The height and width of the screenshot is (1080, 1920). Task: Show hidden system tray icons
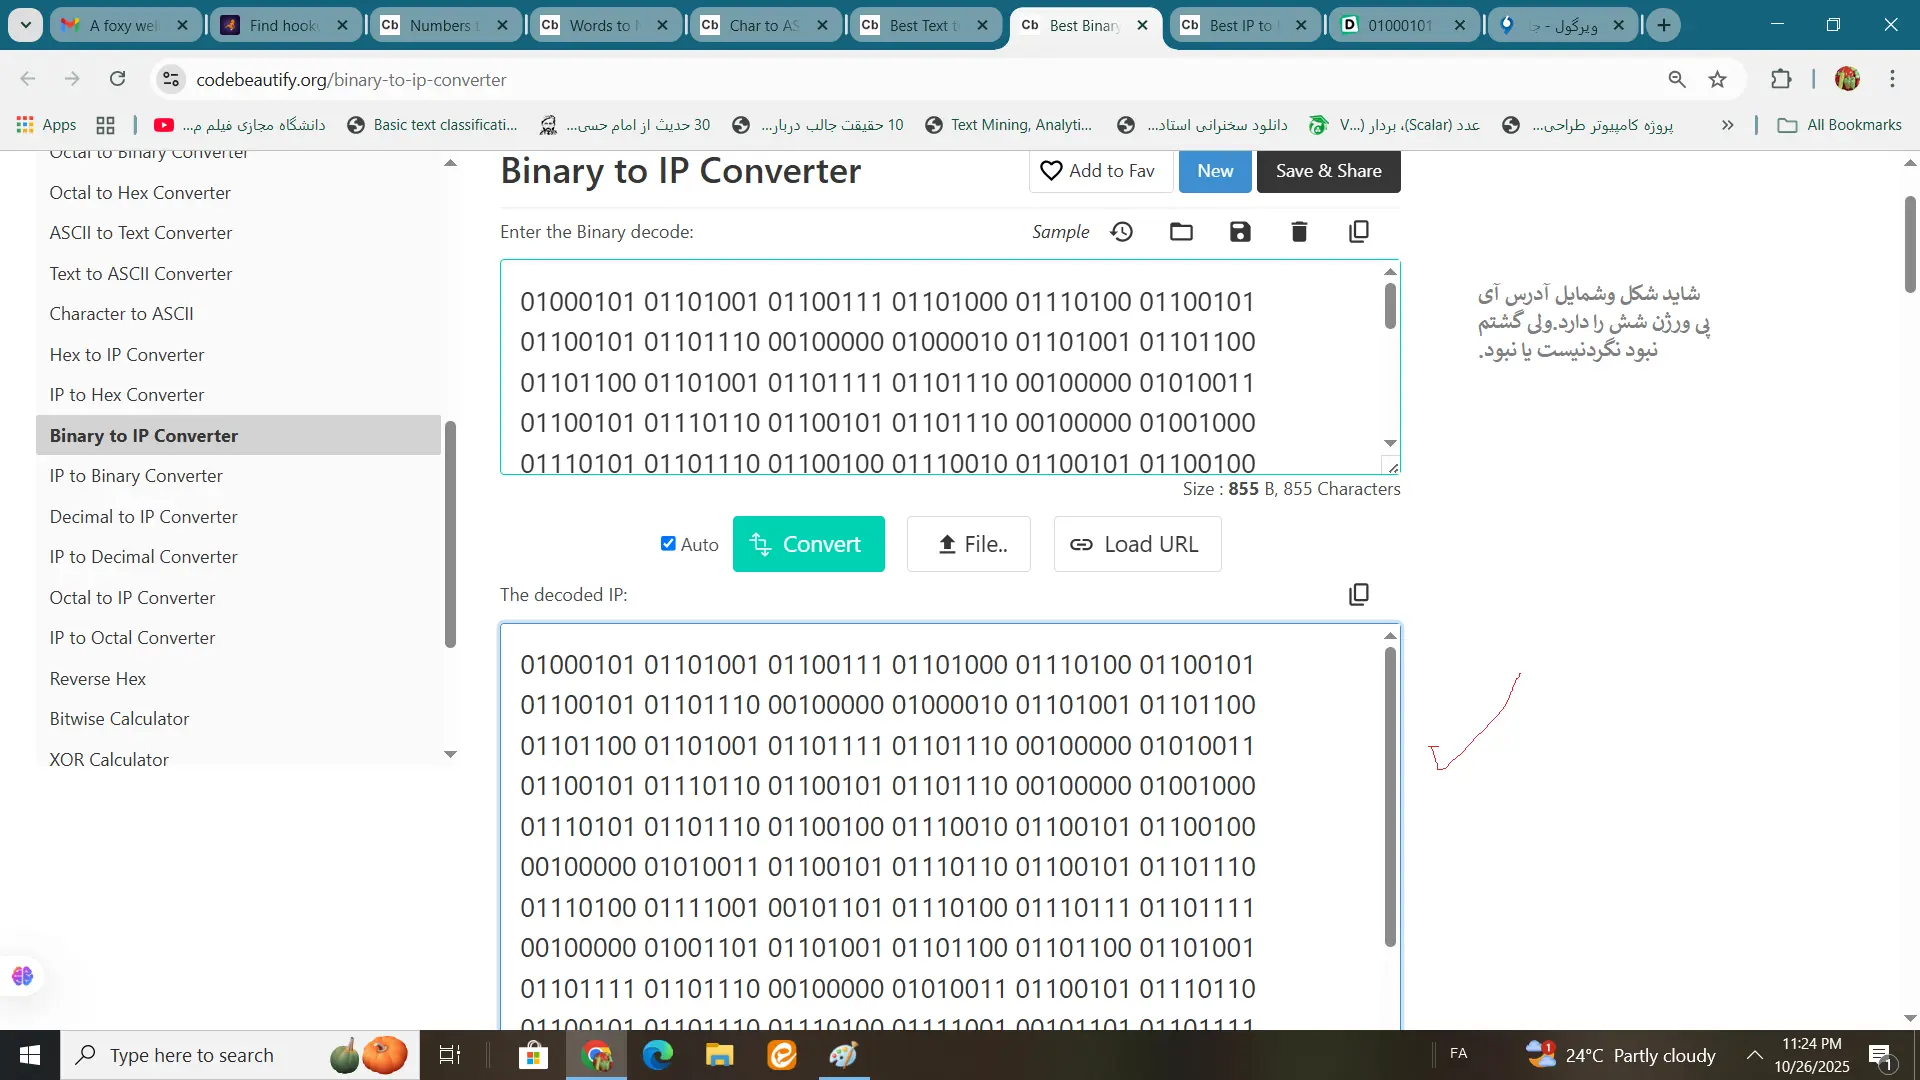[x=1754, y=1055]
